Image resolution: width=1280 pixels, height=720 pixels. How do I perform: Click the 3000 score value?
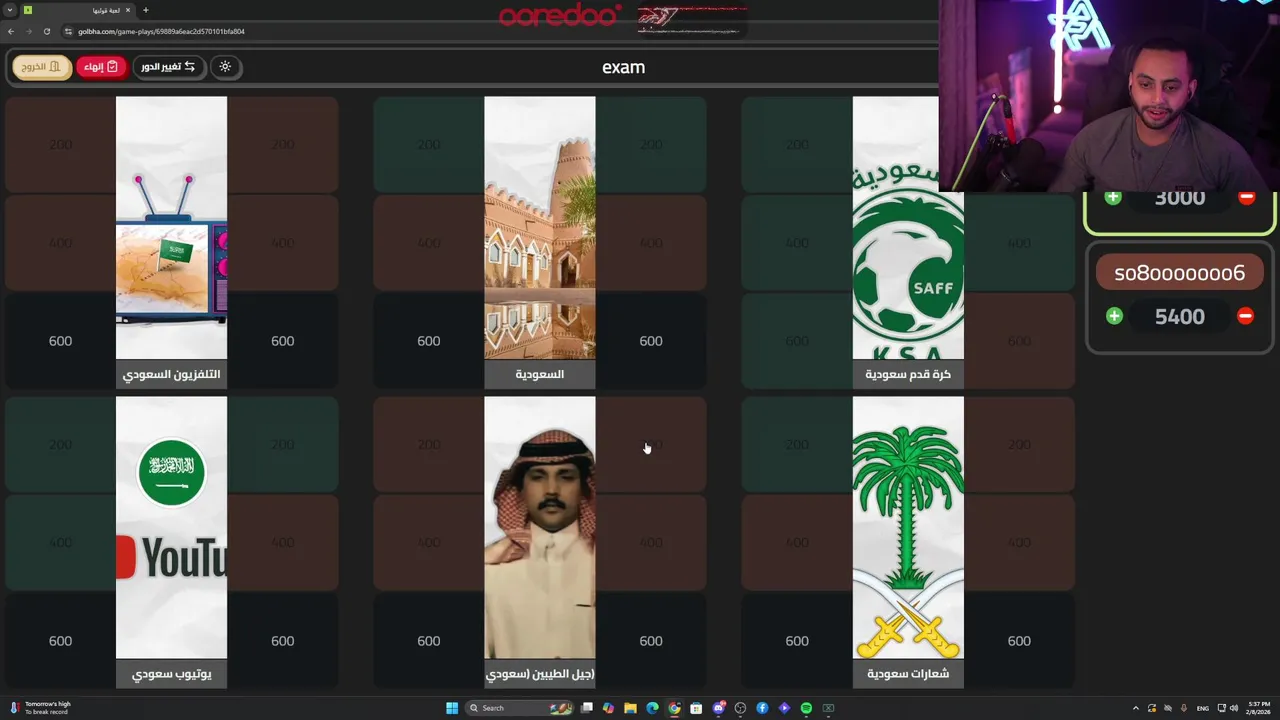click(x=1180, y=197)
